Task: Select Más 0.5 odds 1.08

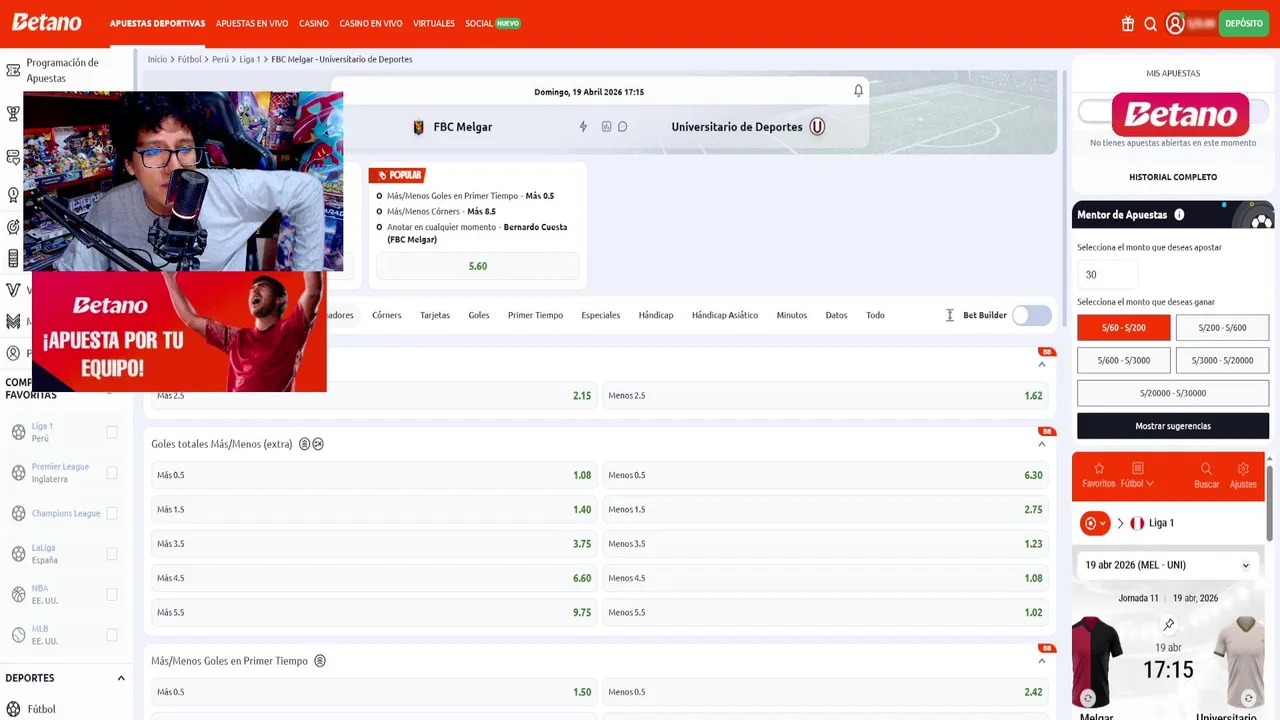Action: pos(375,475)
